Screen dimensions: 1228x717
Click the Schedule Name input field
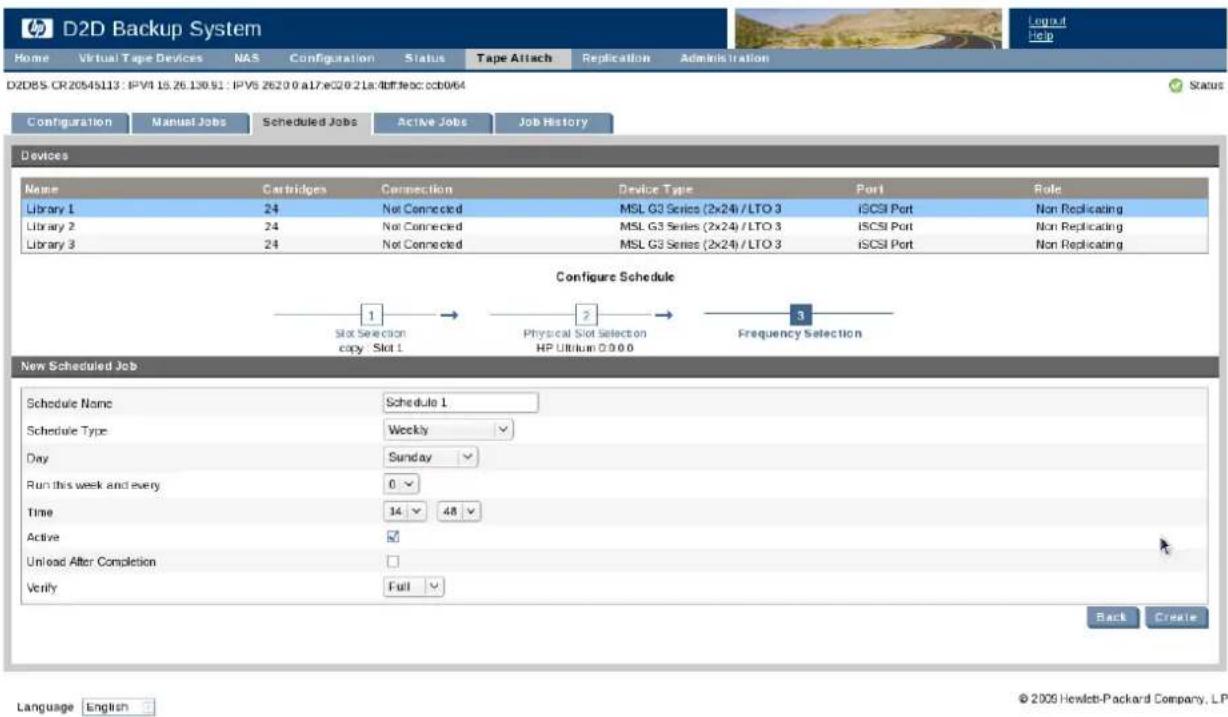coord(461,402)
